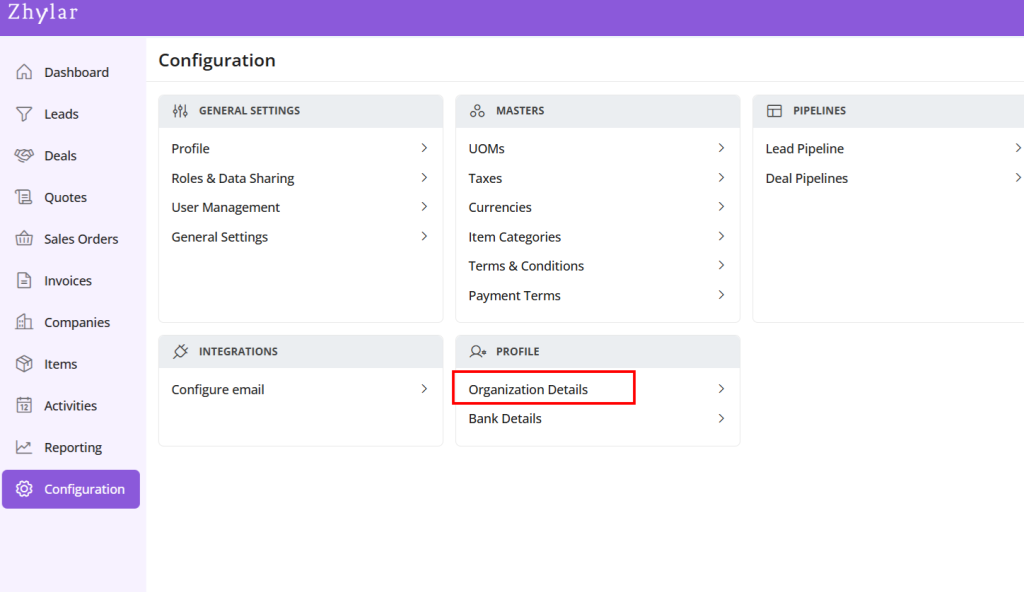This screenshot has width=1024, height=592.
Task: Open the Lead Pipeline entry
Action: (x=804, y=149)
